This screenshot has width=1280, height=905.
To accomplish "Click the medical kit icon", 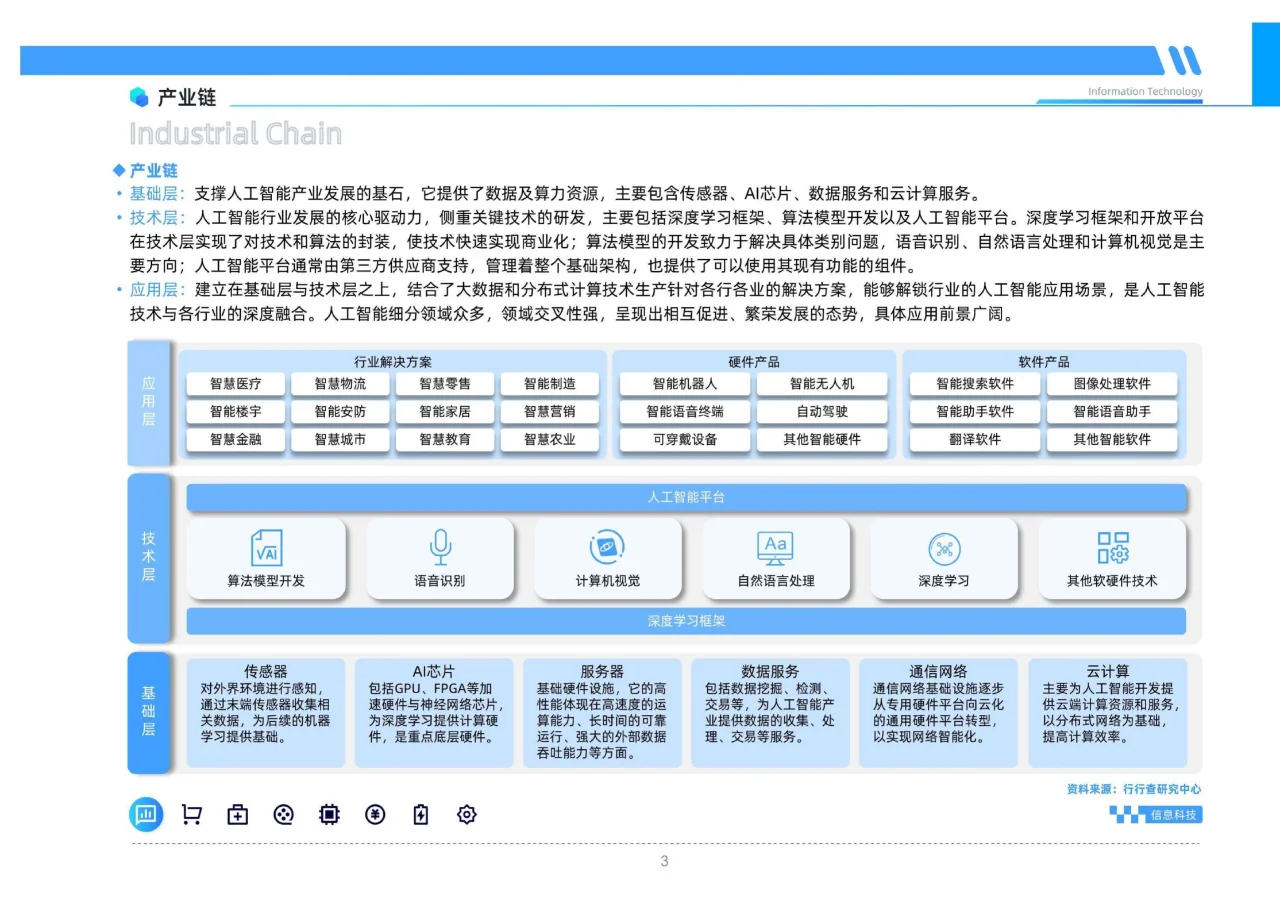I will click(x=237, y=815).
